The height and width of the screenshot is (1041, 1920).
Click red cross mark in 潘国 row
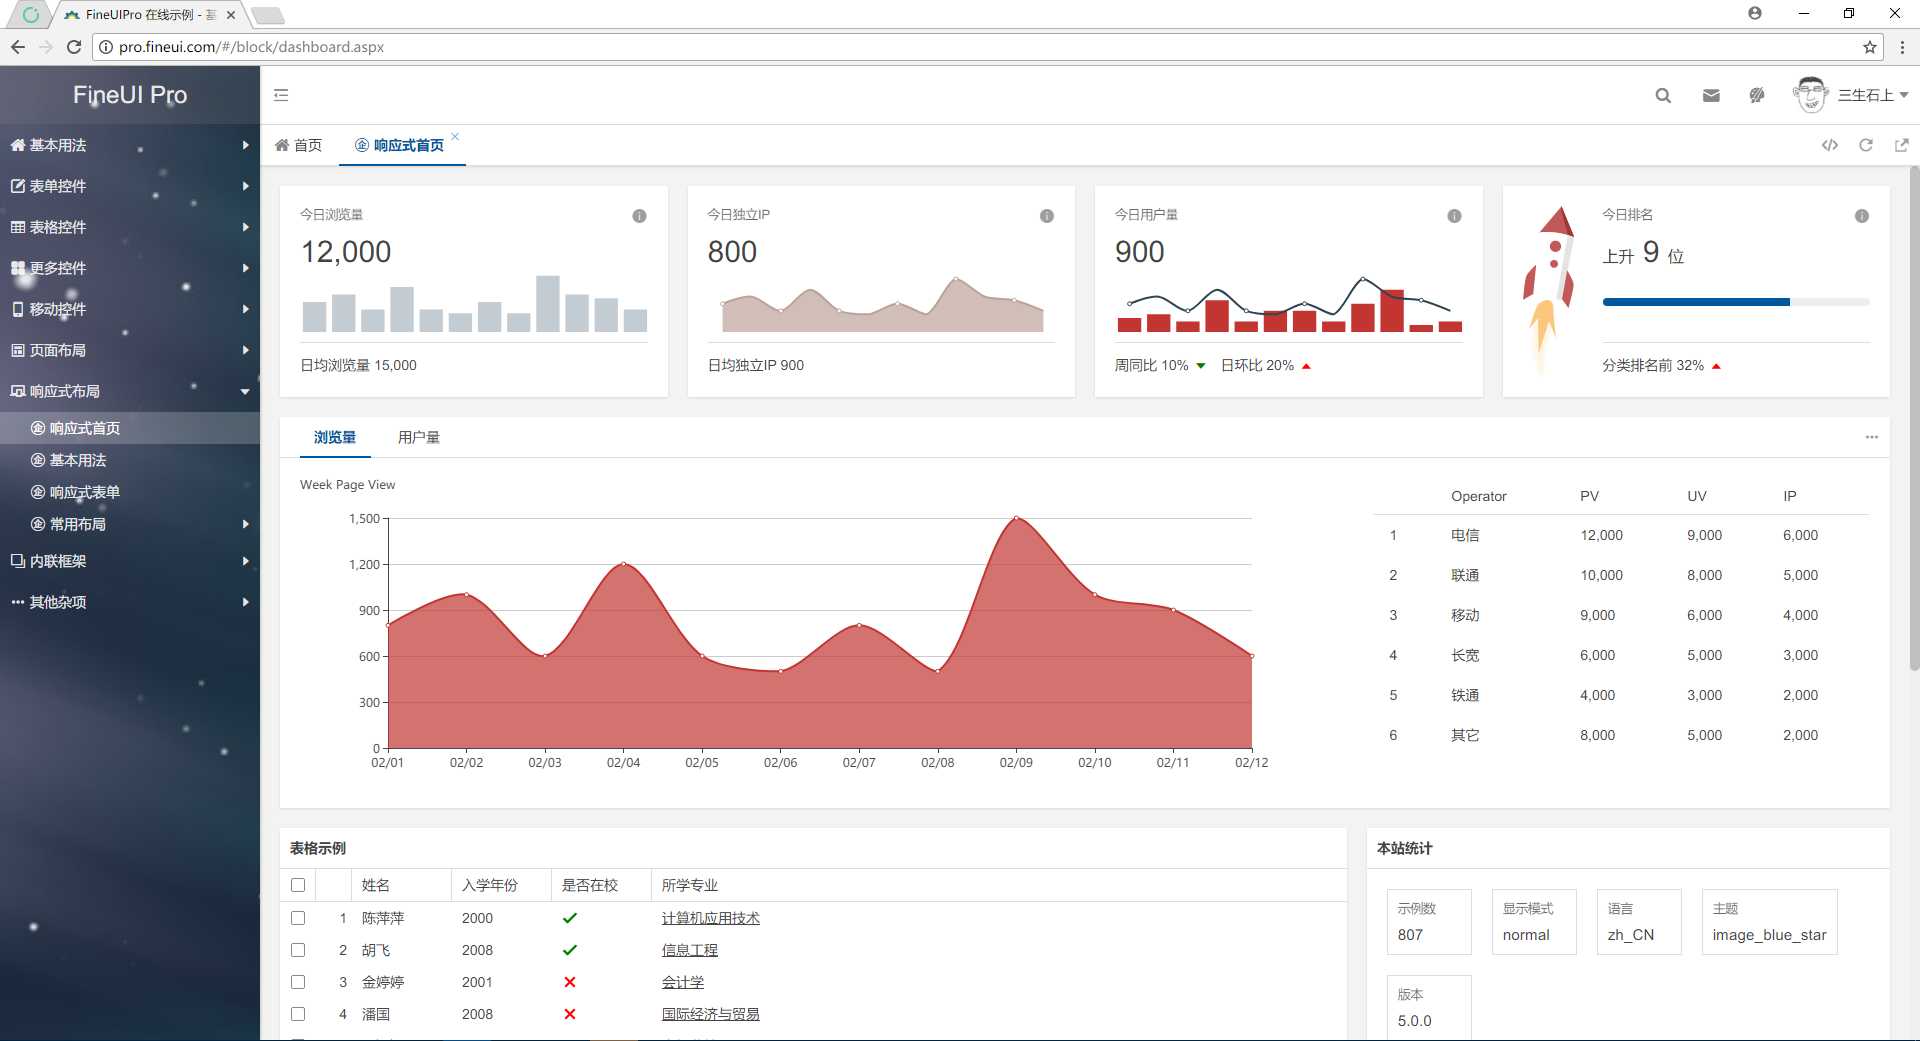[x=570, y=1014]
